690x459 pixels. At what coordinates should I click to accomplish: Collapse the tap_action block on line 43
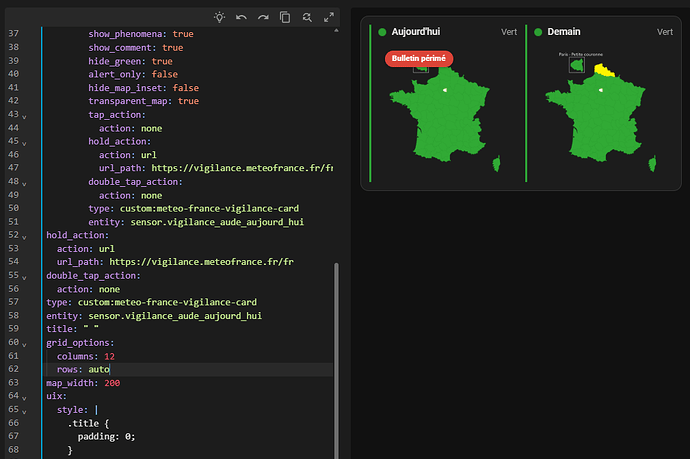tap(24, 117)
